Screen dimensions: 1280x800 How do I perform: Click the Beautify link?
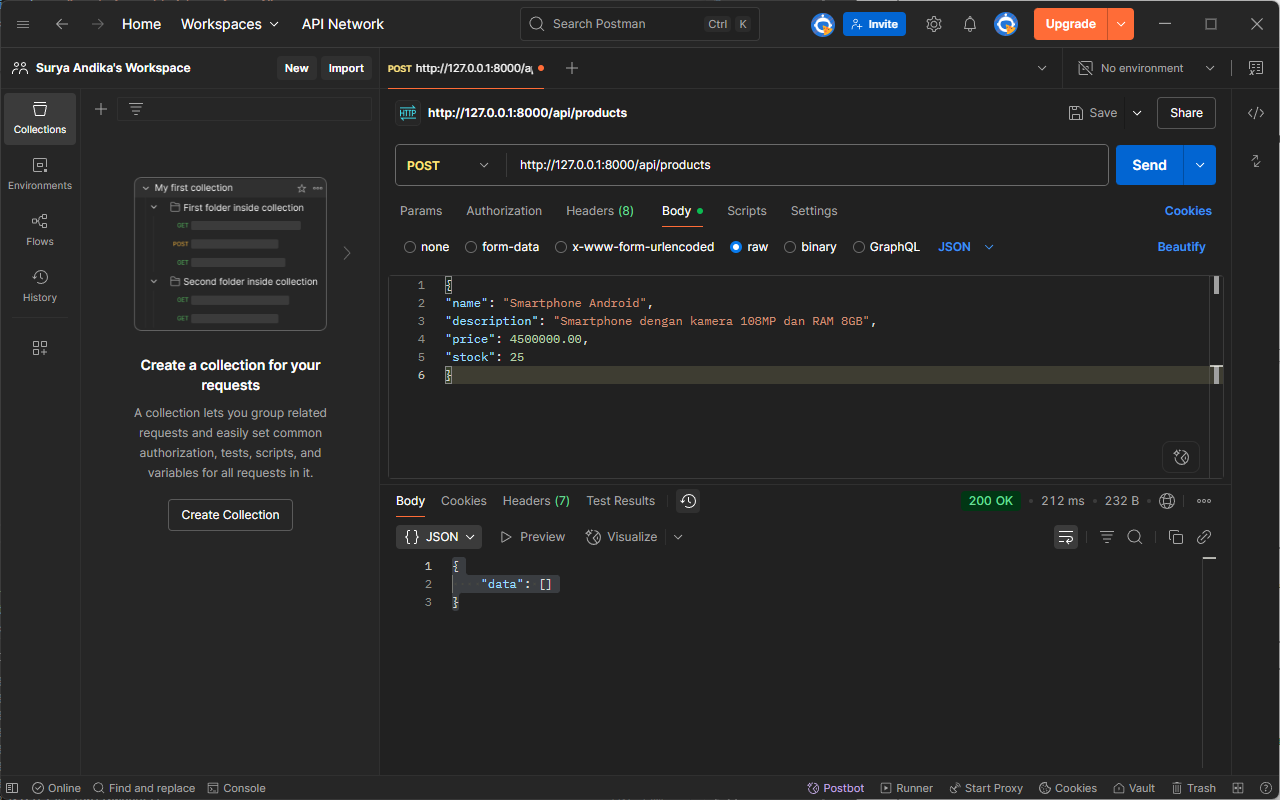click(1181, 247)
